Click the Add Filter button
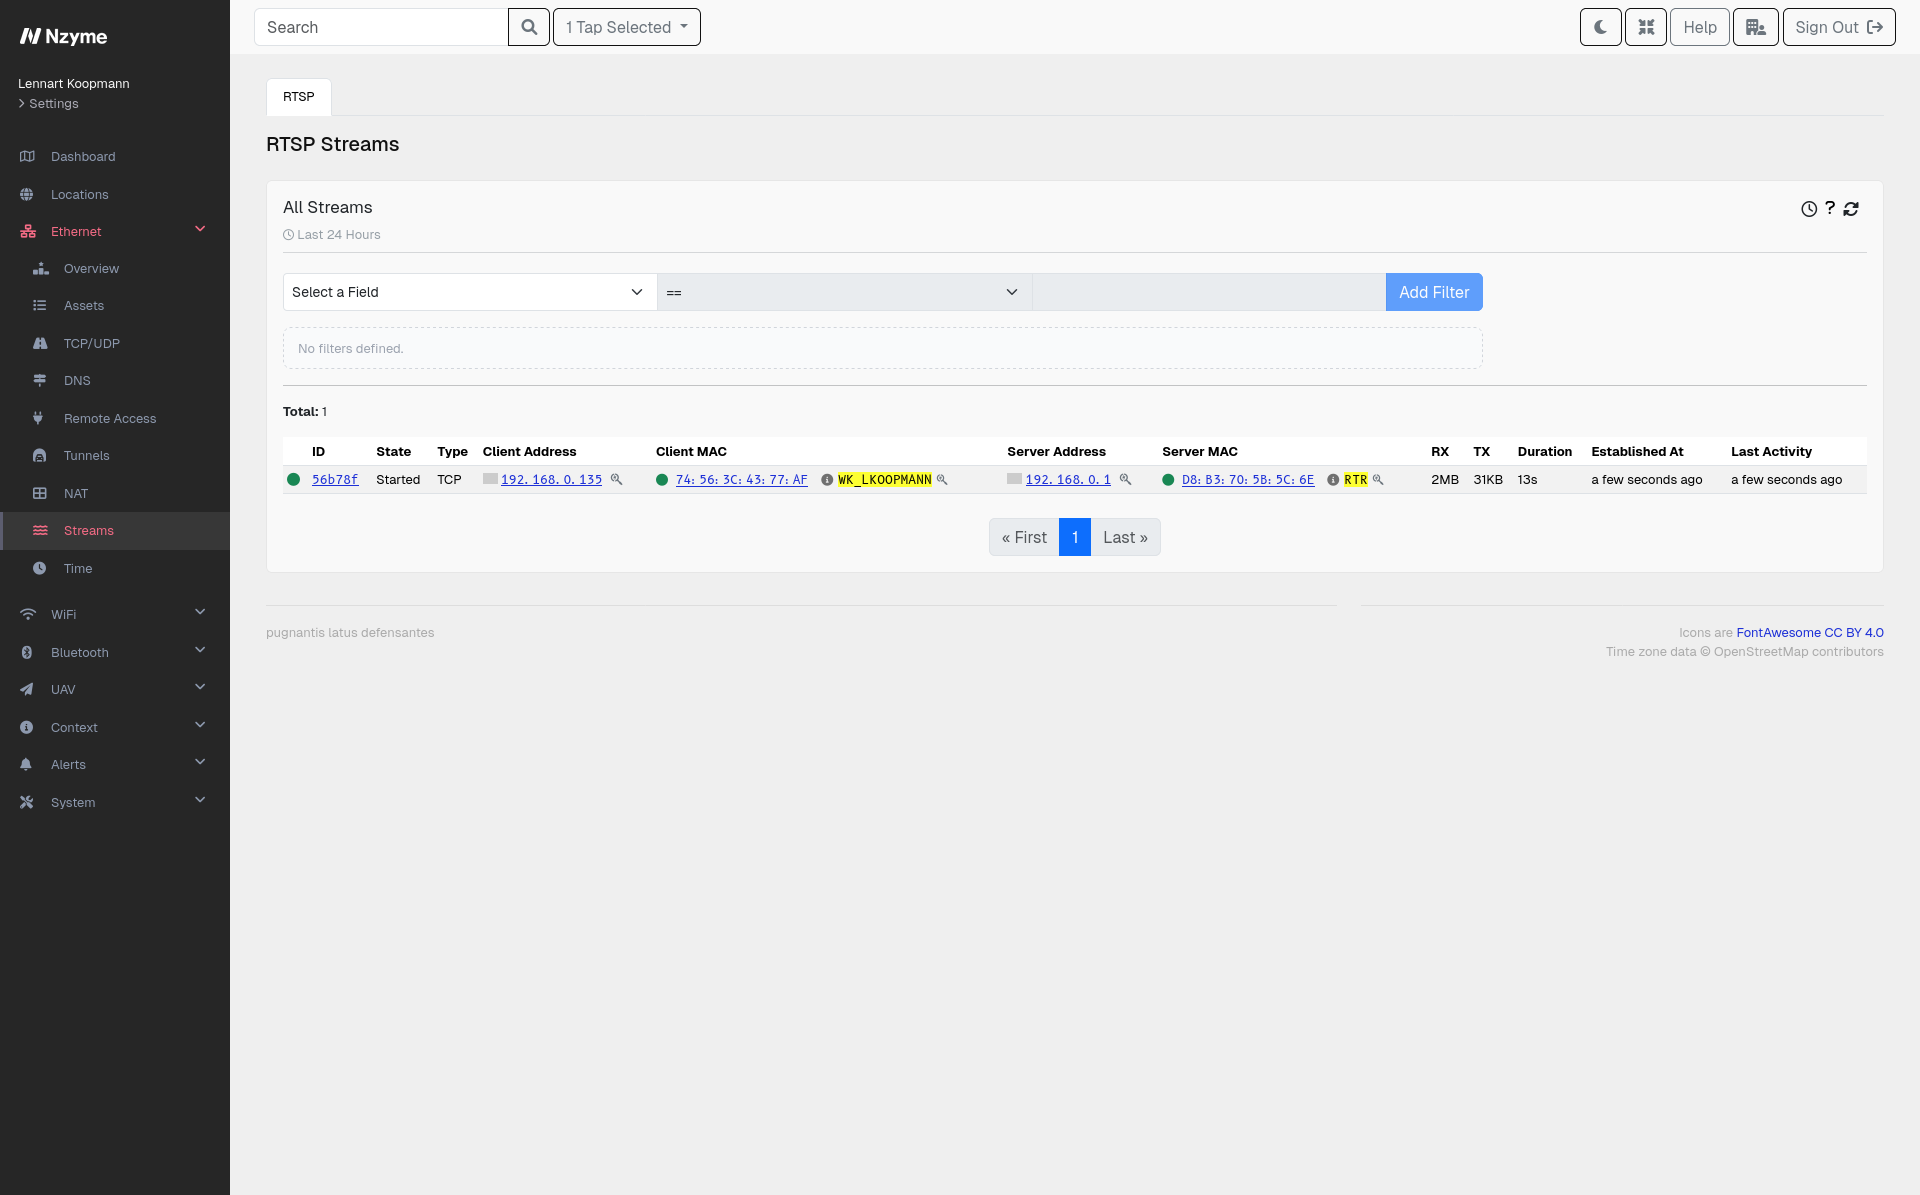Screen dimensions: 1920x1195 1434,292
